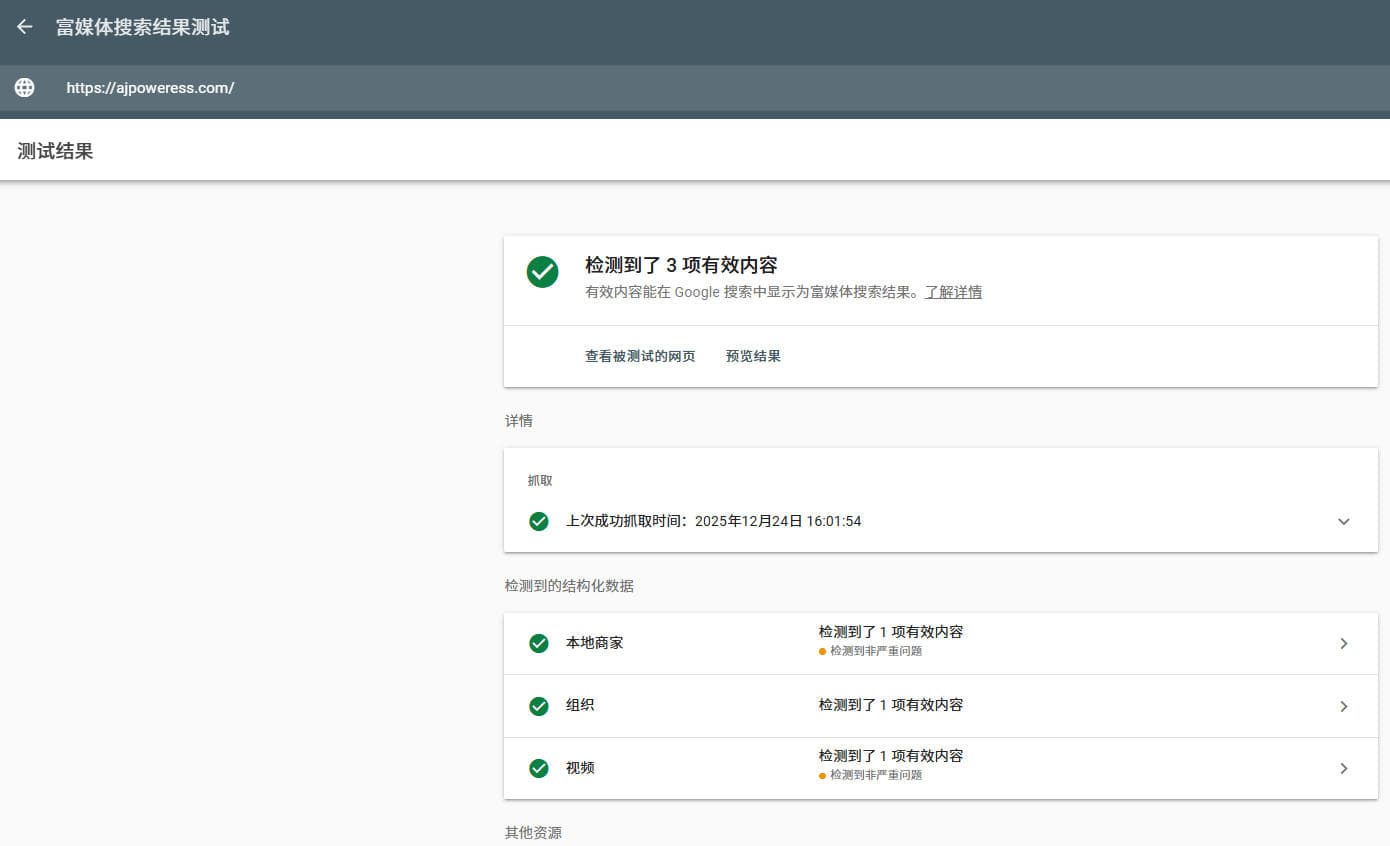1390x846 pixels.
Task: Click the green check icon beside 视频
Action: click(539, 768)
